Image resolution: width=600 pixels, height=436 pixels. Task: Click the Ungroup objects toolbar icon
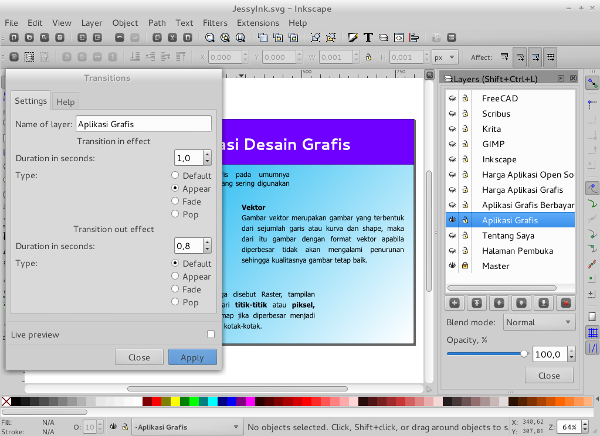[x=331, y=38]
